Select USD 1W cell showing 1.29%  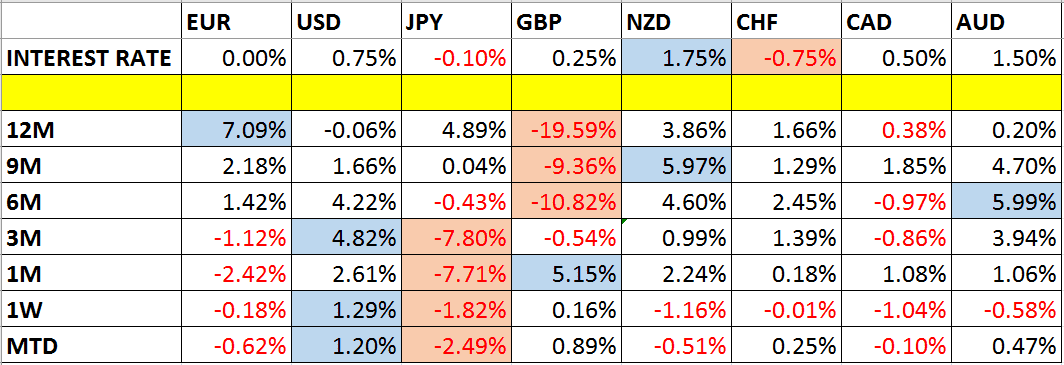click(x=346, y=310)
